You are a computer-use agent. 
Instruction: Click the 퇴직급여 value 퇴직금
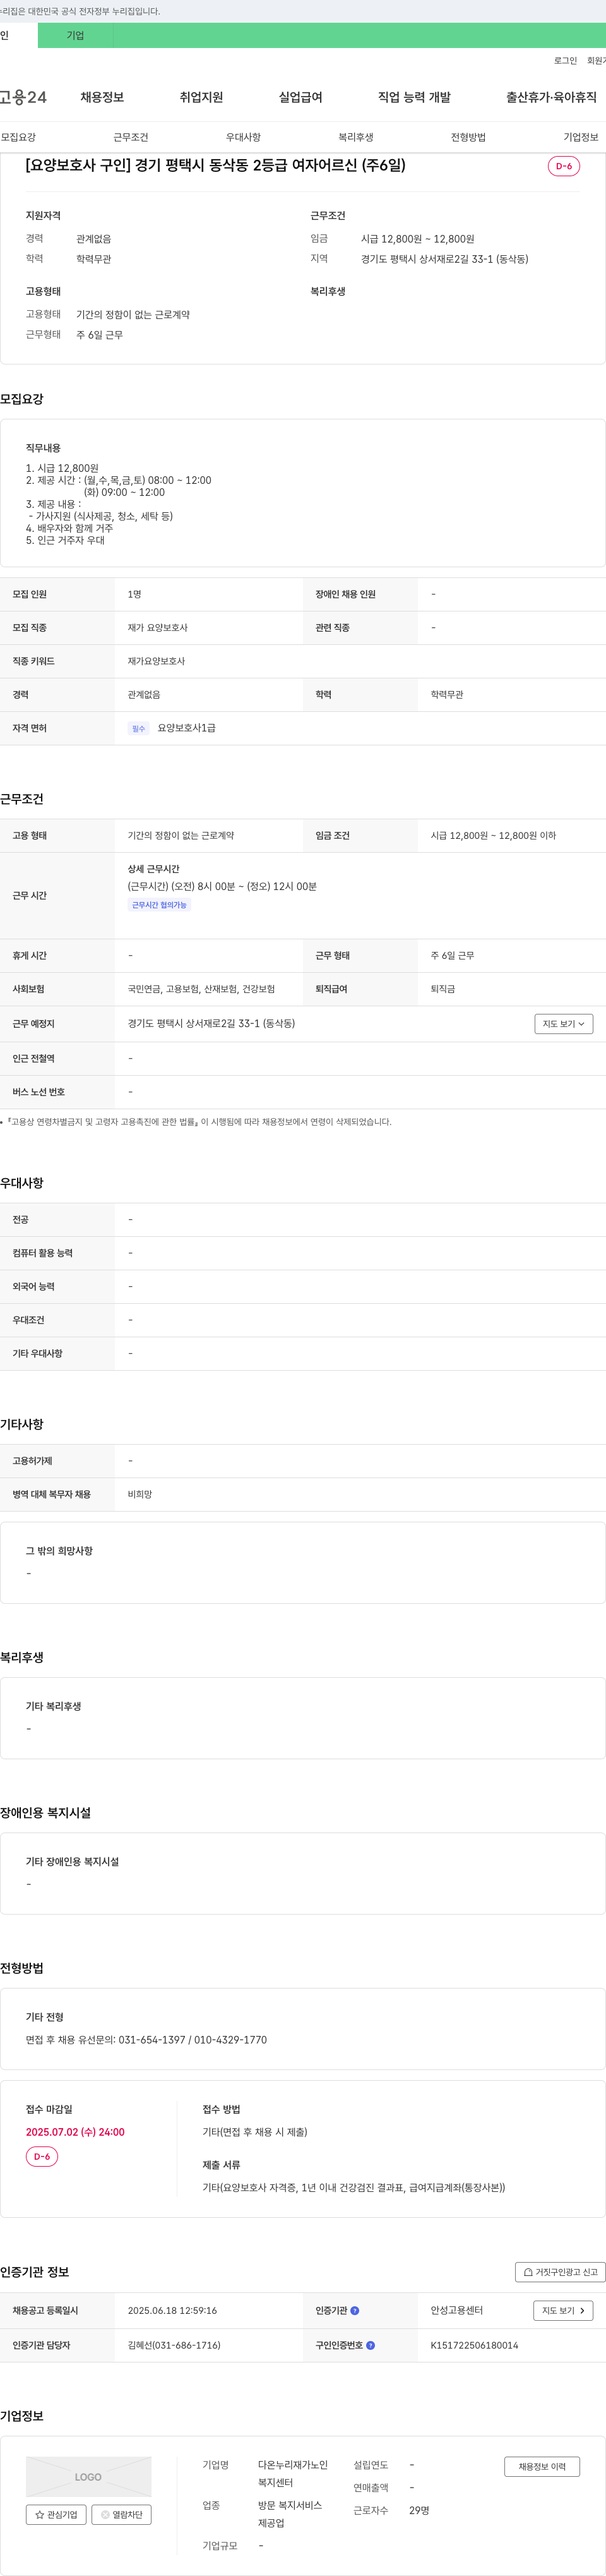443,989
